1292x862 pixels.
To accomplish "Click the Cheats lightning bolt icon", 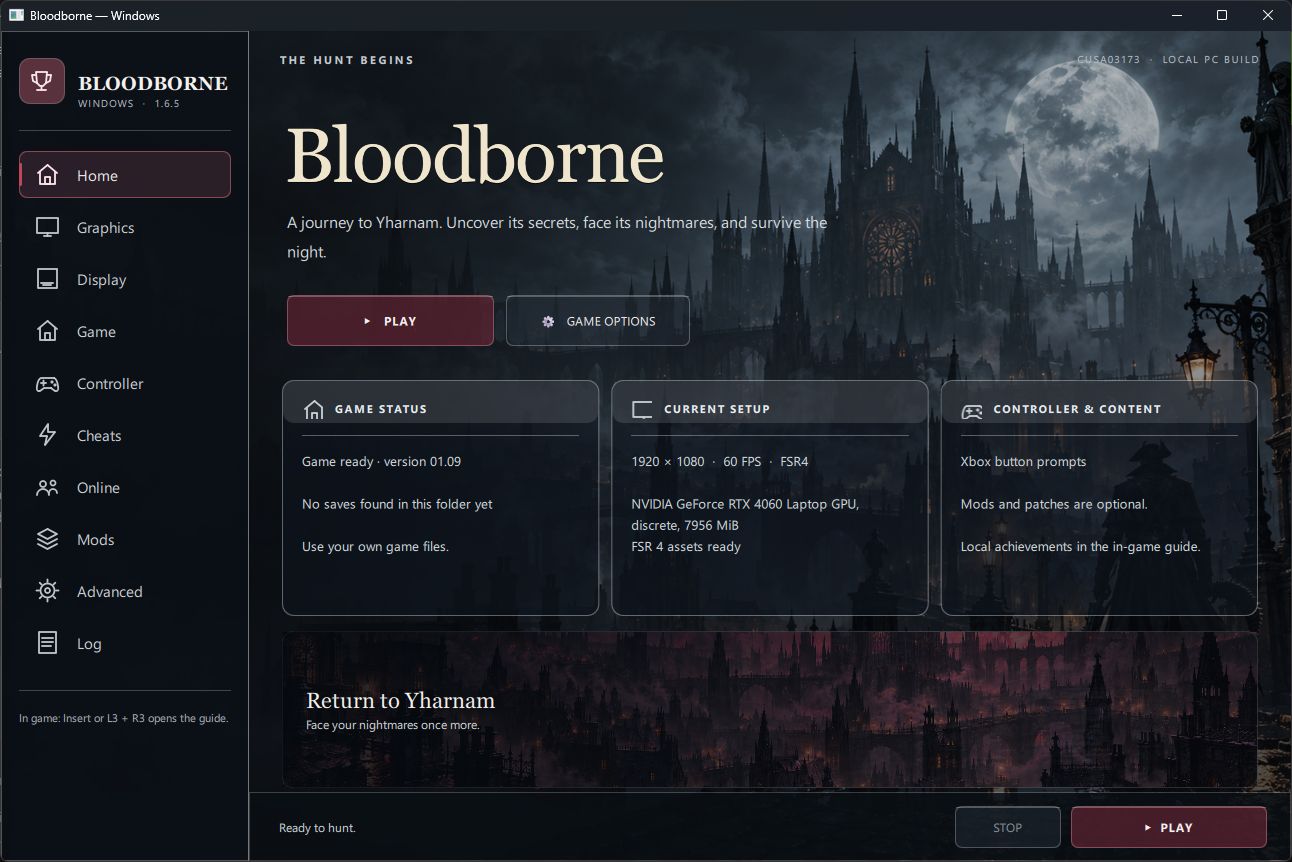I will [x=47, y=435].
